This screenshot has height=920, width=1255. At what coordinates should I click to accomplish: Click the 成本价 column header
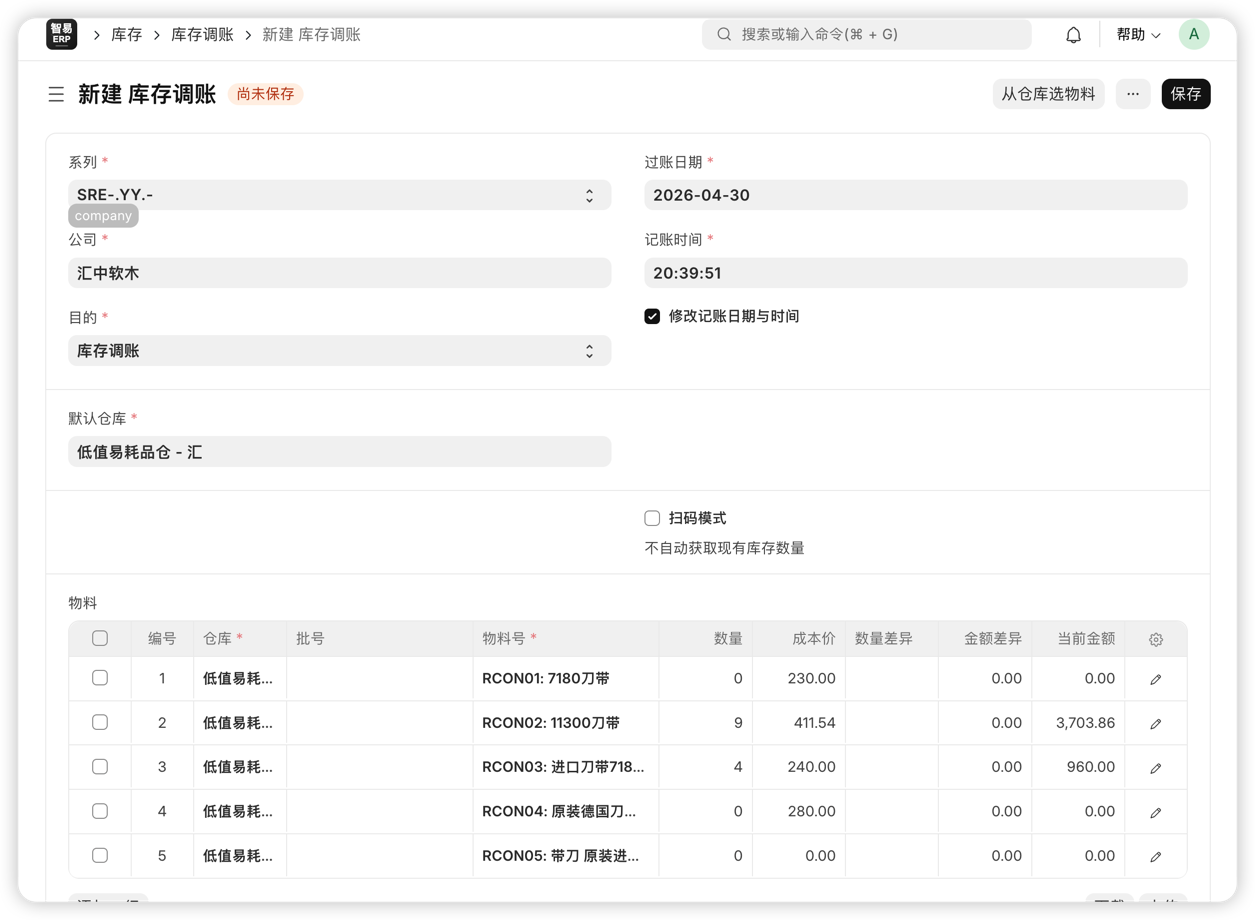(x=798, y=638)
